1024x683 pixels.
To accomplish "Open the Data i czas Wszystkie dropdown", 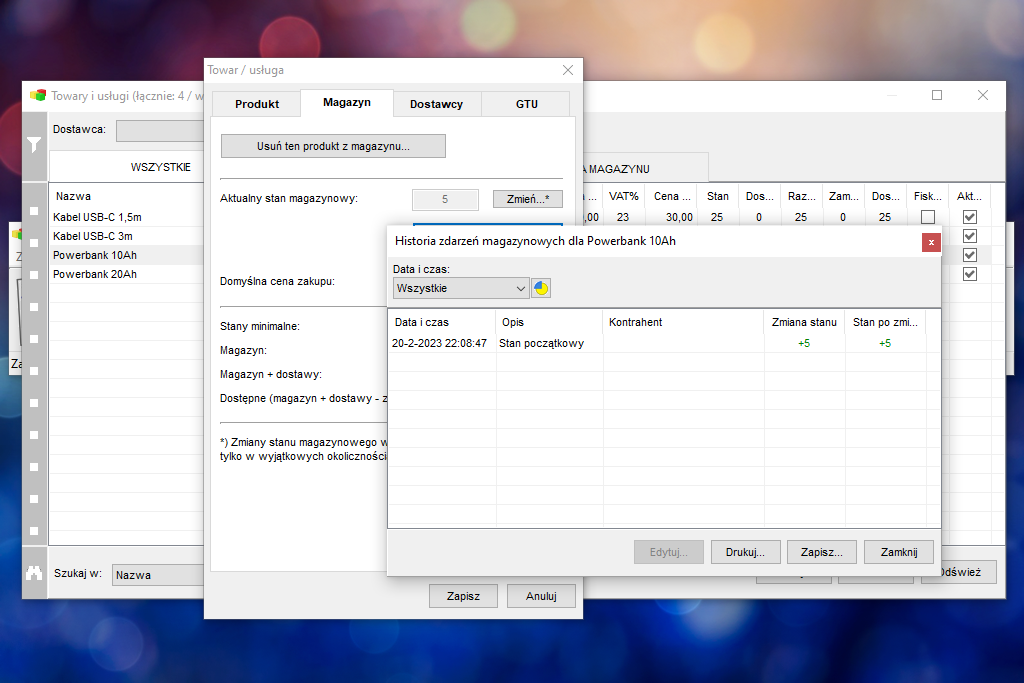I will (x=460, y=288).
